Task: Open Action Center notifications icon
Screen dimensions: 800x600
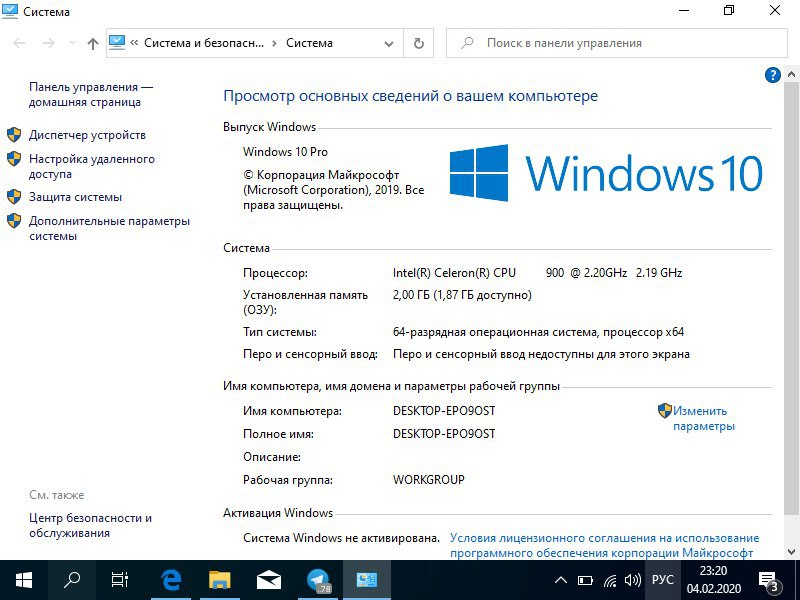Action: pyautogui.click(x=769, y=580)
